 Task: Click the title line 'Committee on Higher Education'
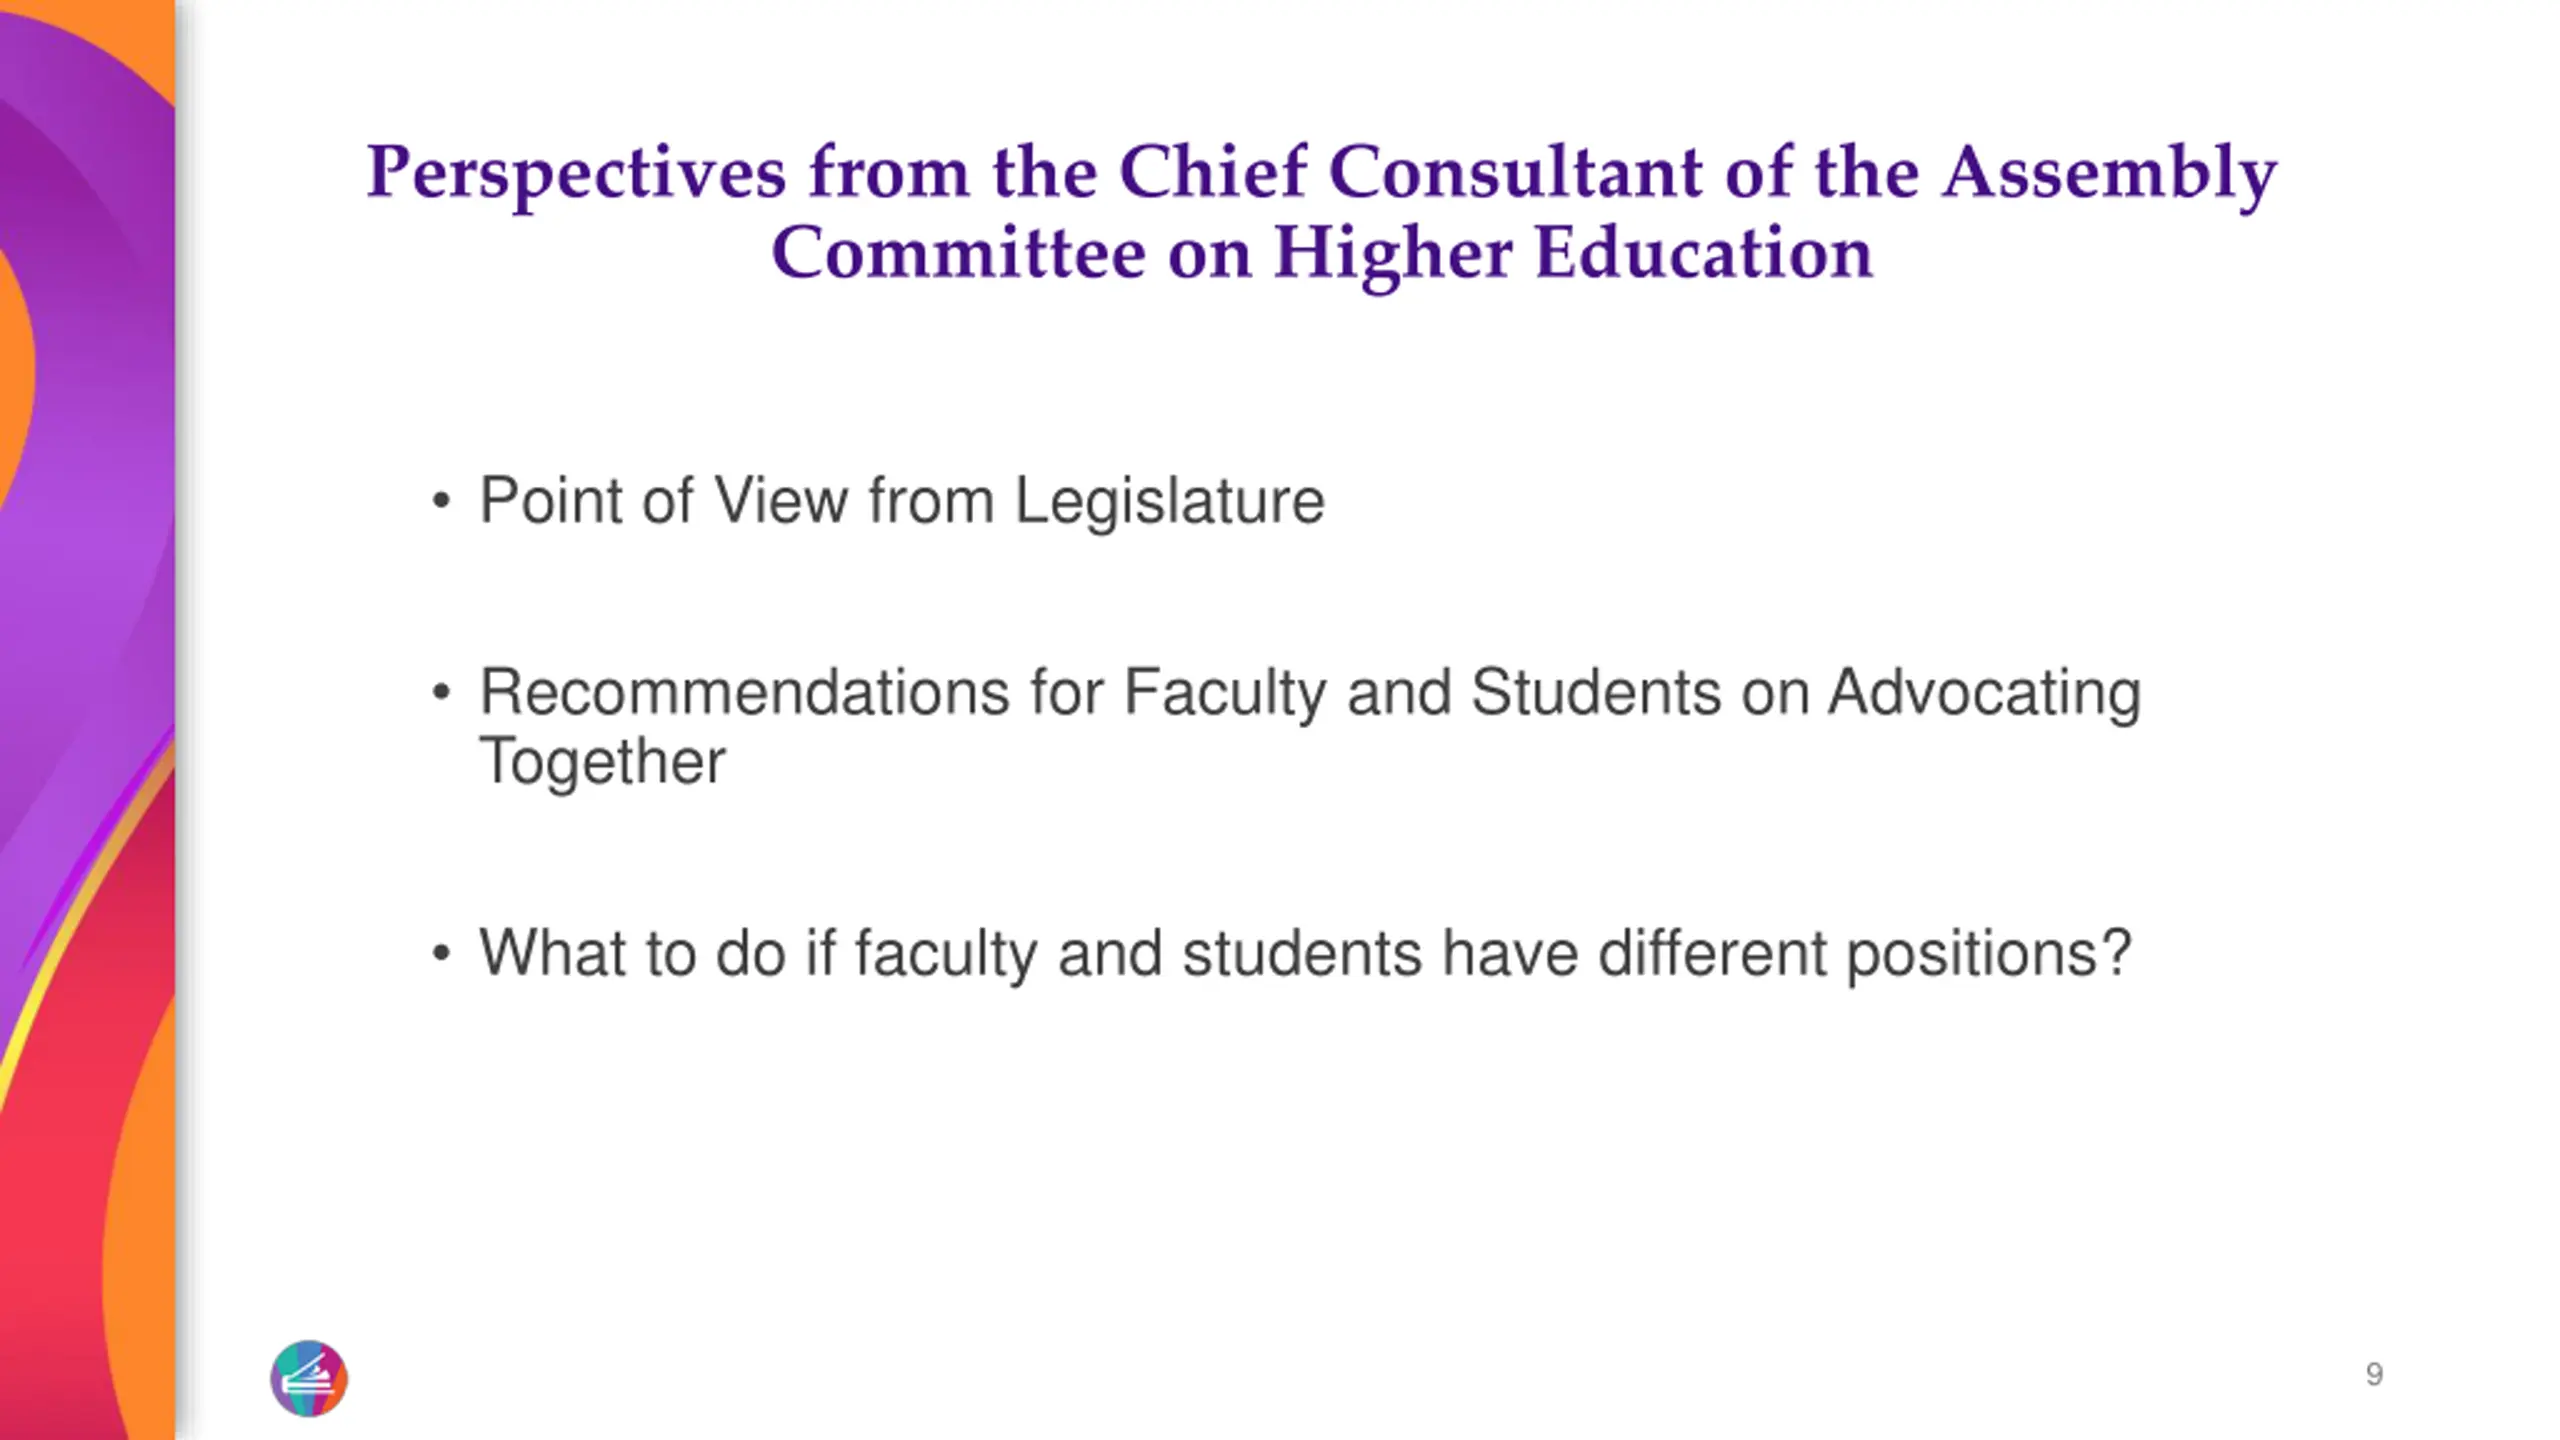1321,254
